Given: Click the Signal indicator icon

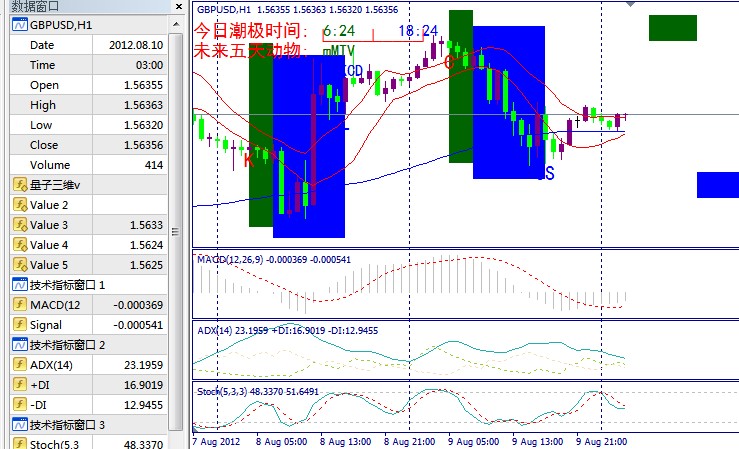Looking at the screenshot, I should pyautogui.click(x=20, y=325).
